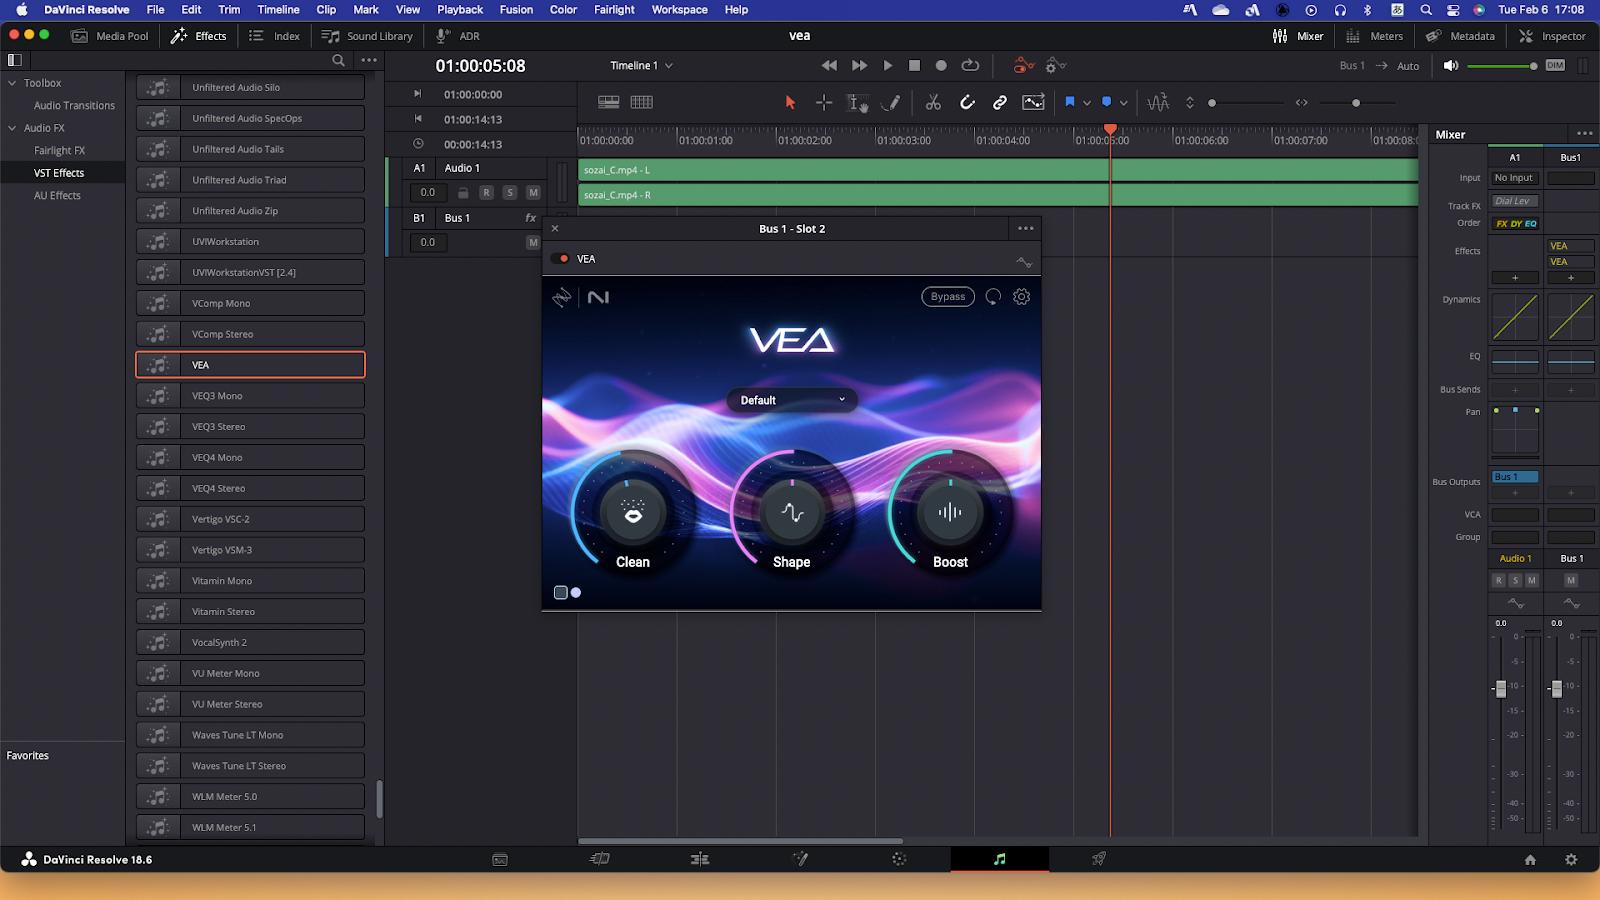Open the Default preset dropdown in VEA
This screenshot has width=1600, height=900.
click(x=792, y=400)
